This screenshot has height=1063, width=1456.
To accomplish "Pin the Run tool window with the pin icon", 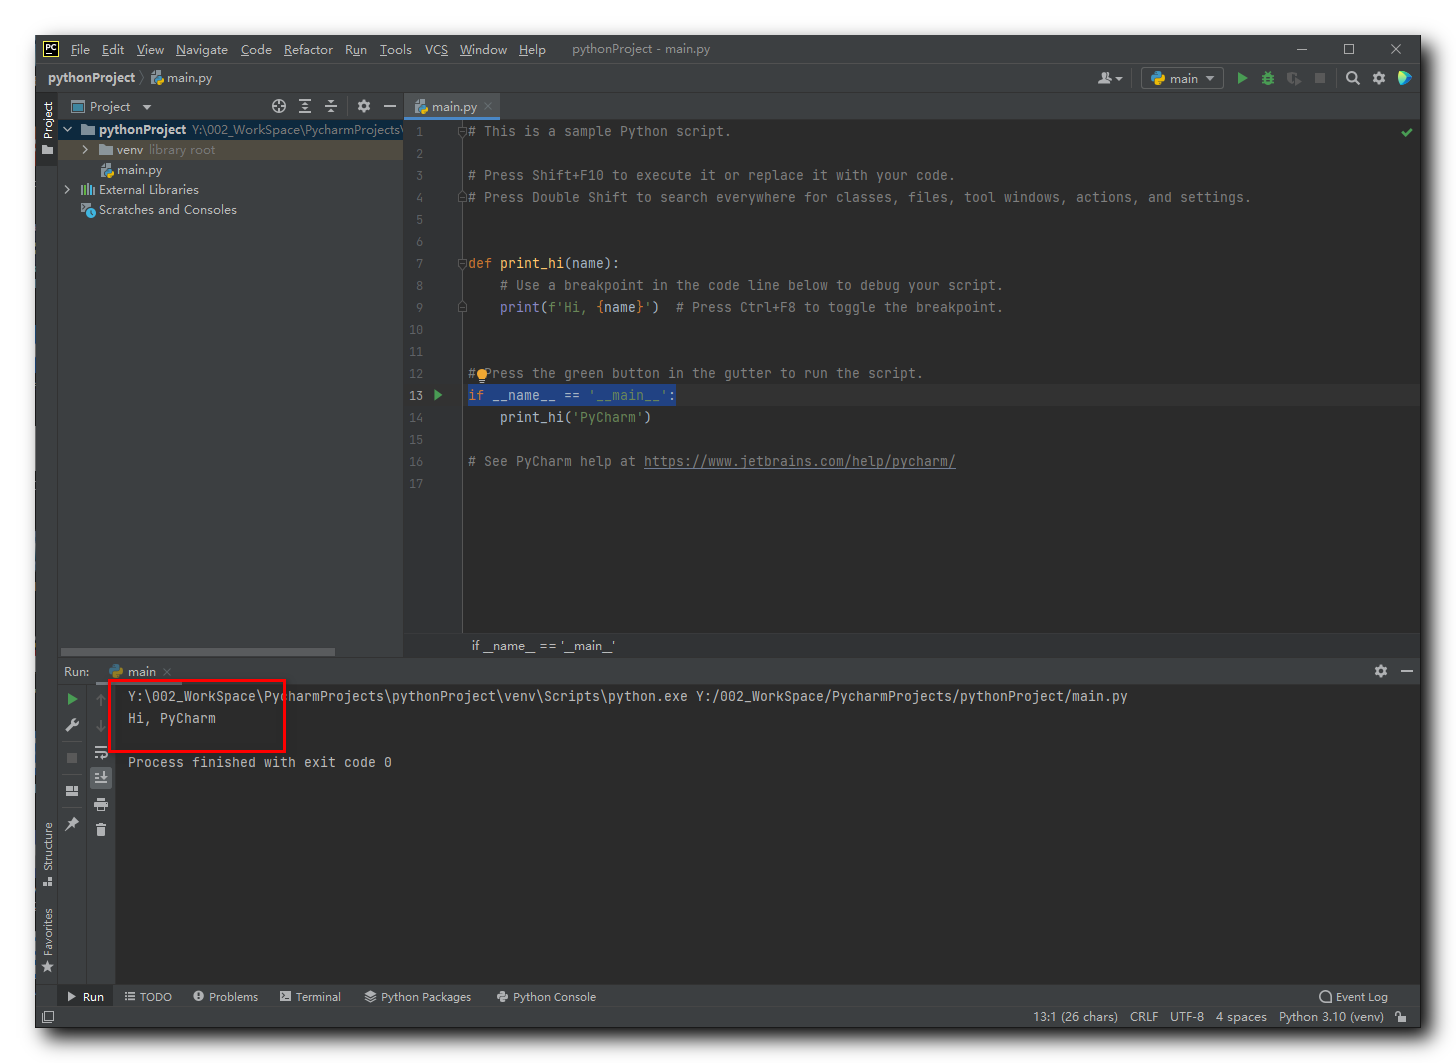I will point(71,823).
